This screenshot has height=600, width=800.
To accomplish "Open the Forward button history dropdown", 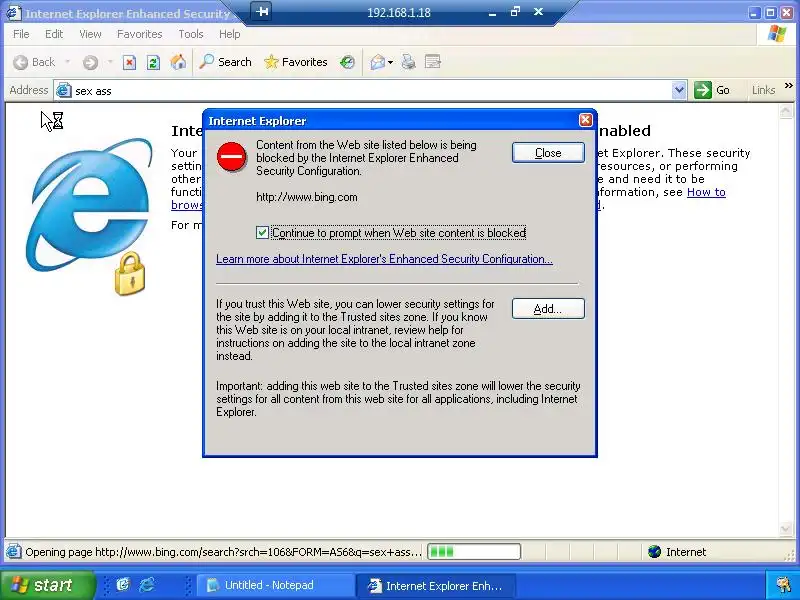I will click(109, 62).
